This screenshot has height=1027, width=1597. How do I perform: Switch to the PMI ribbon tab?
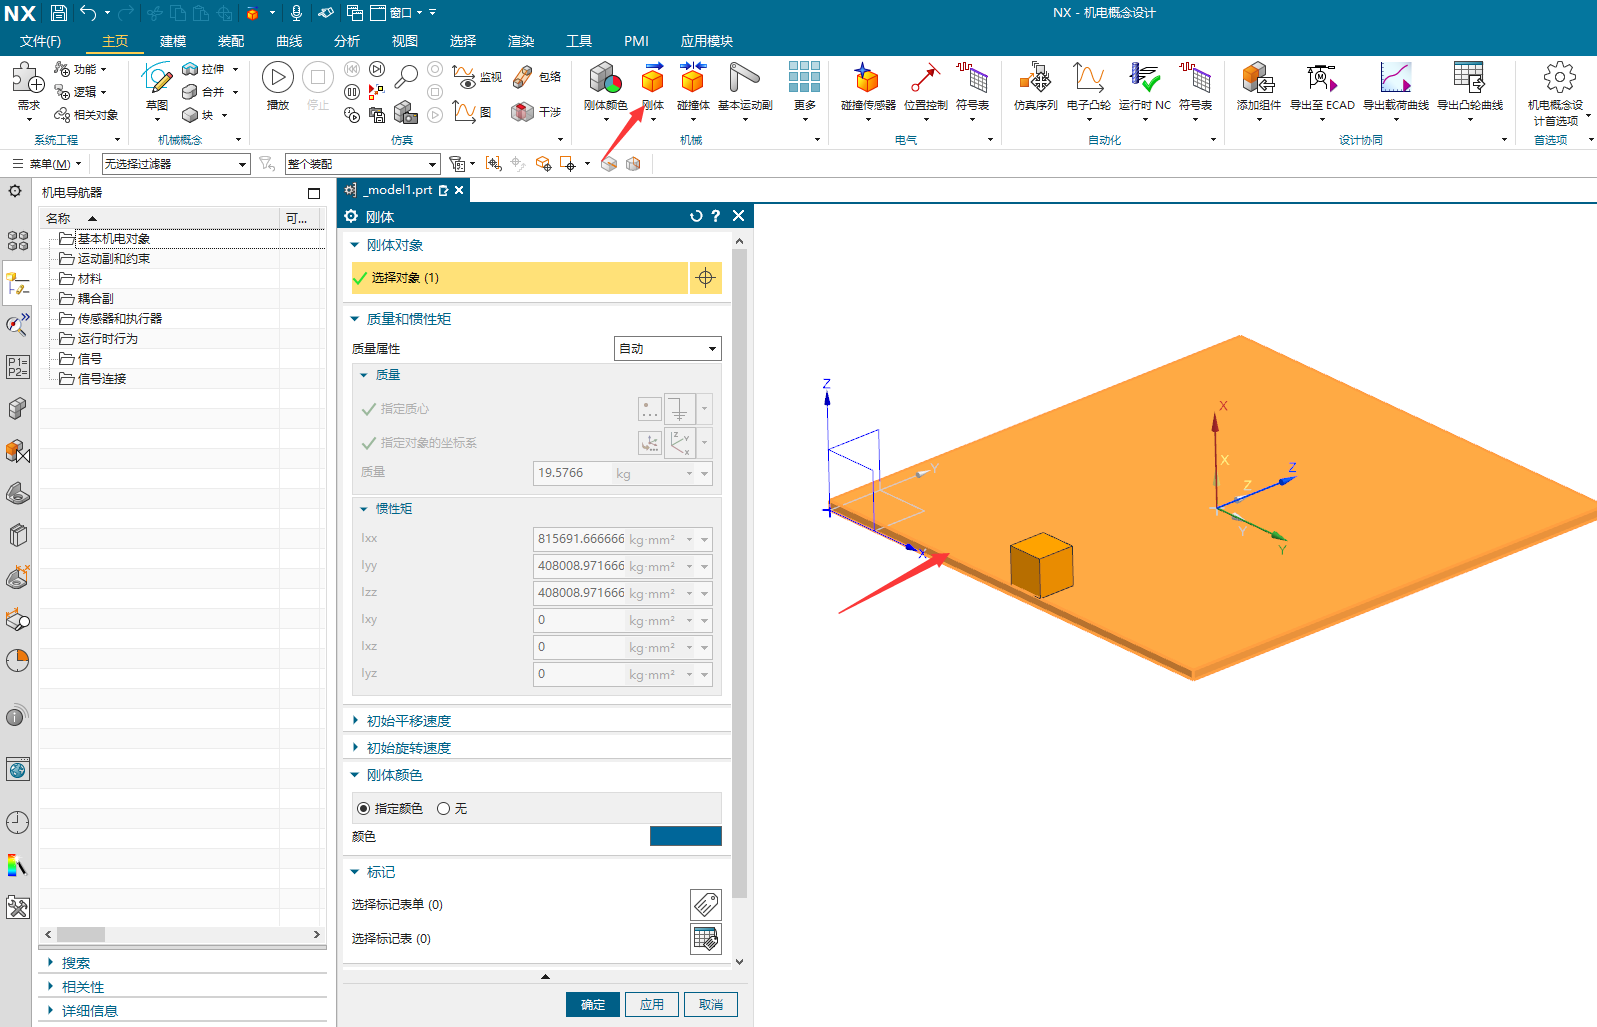point(636,41)
